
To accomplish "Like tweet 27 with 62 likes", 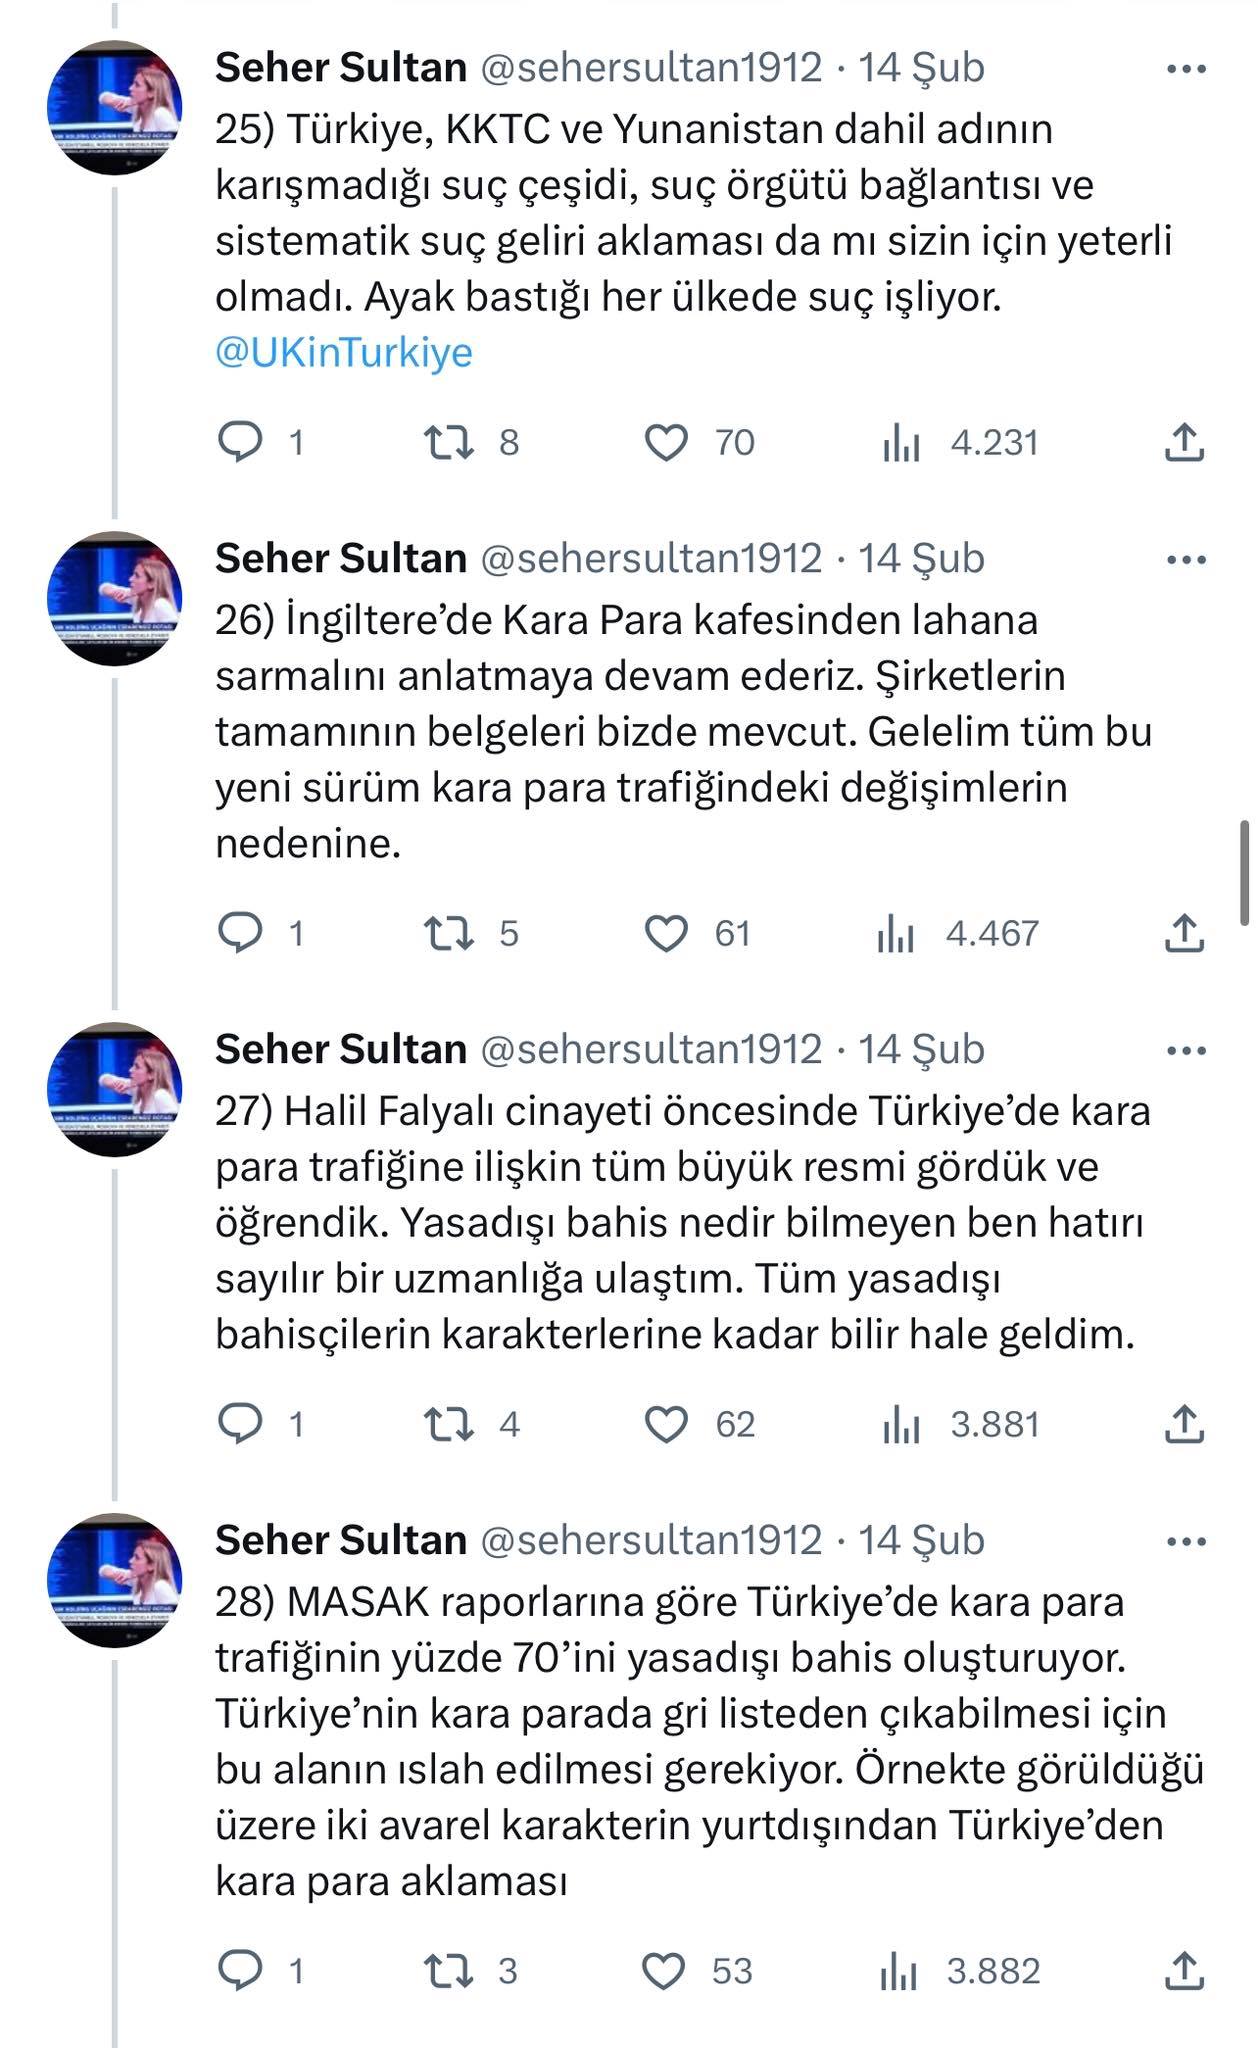I will 666,1424.
